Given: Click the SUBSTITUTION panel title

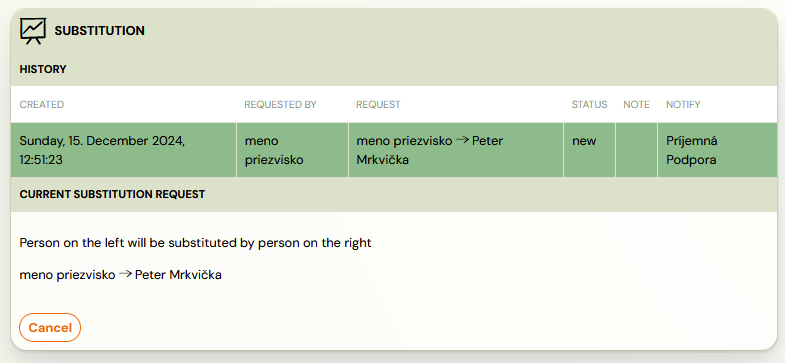Looking at the screenshot, I should point(100,31).
